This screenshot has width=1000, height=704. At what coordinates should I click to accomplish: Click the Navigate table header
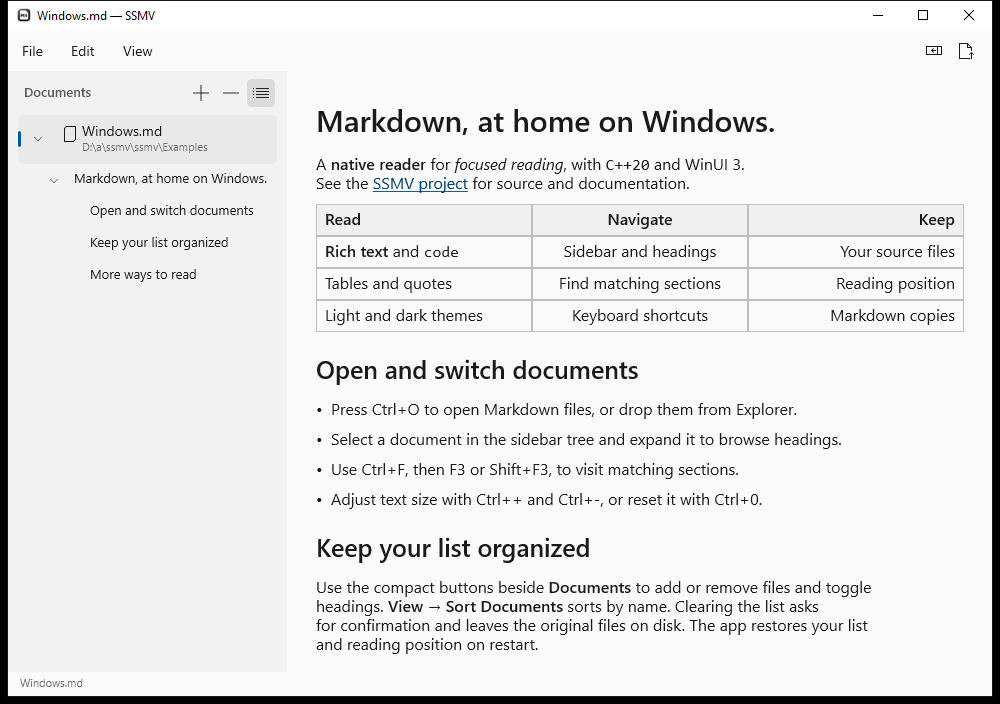[x=640, y=220]
